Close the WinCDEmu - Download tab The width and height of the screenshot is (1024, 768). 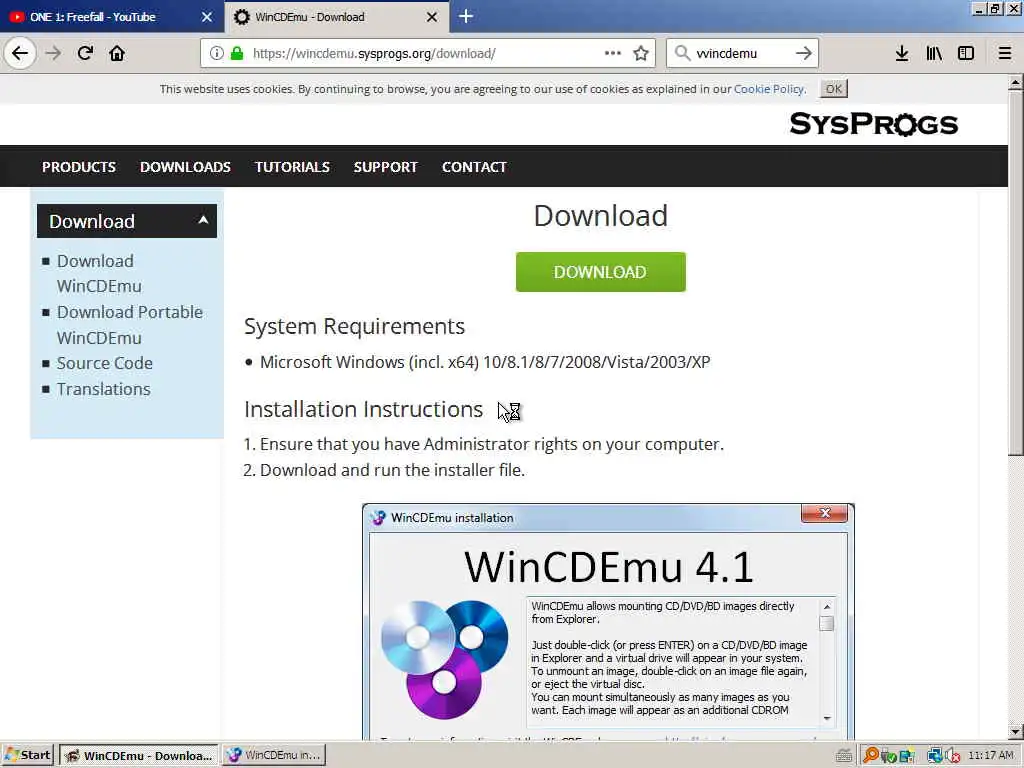[432, 17]
